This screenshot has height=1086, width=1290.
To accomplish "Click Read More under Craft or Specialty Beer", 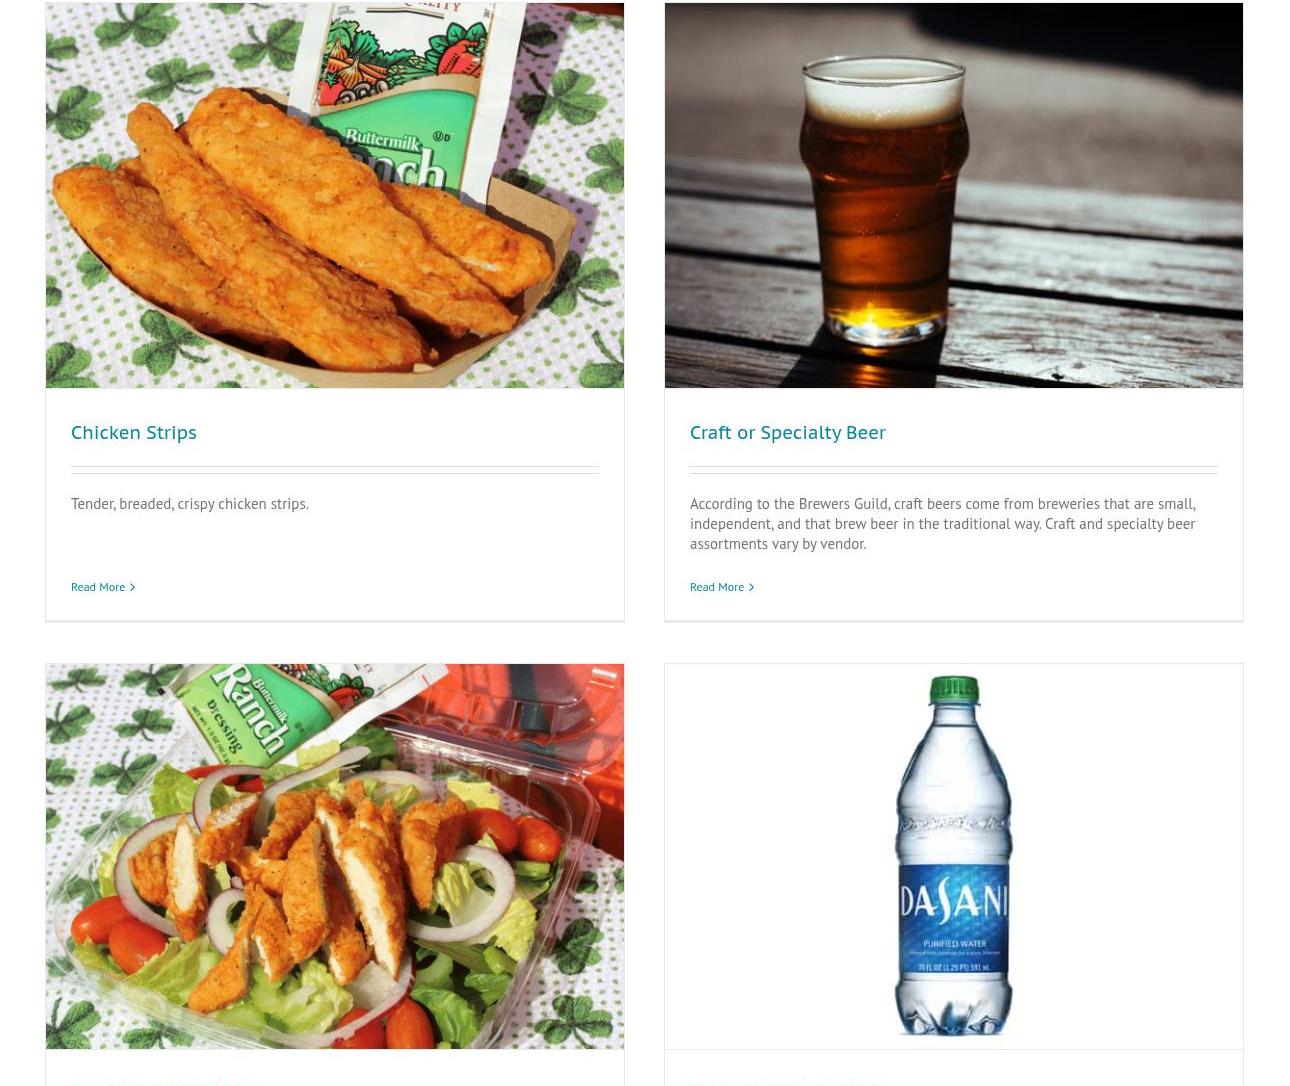I will point(717,587).
